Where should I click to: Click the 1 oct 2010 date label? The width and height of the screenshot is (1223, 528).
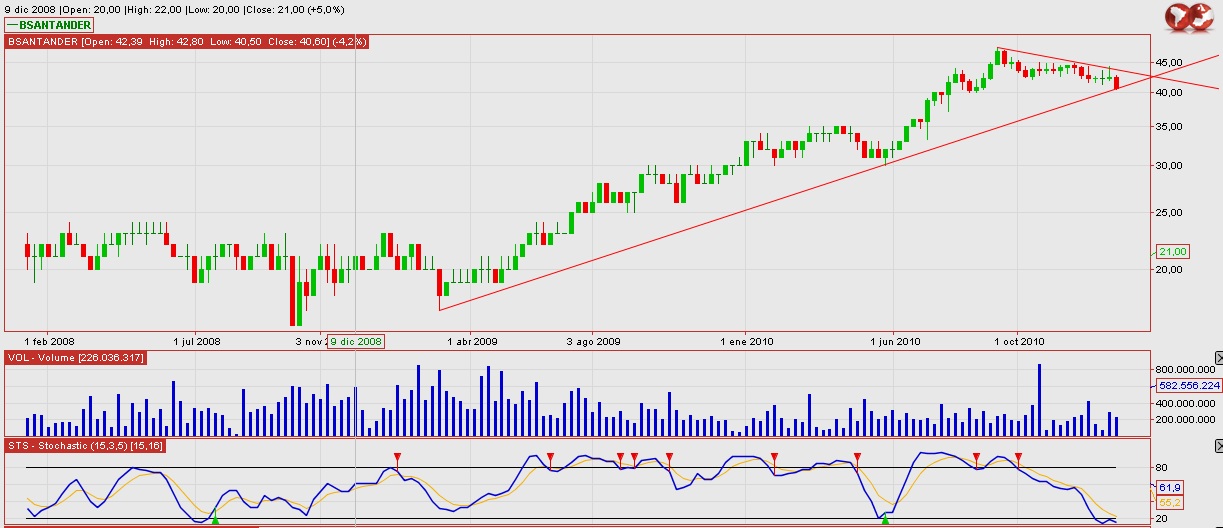click(x=1019, y=341)
